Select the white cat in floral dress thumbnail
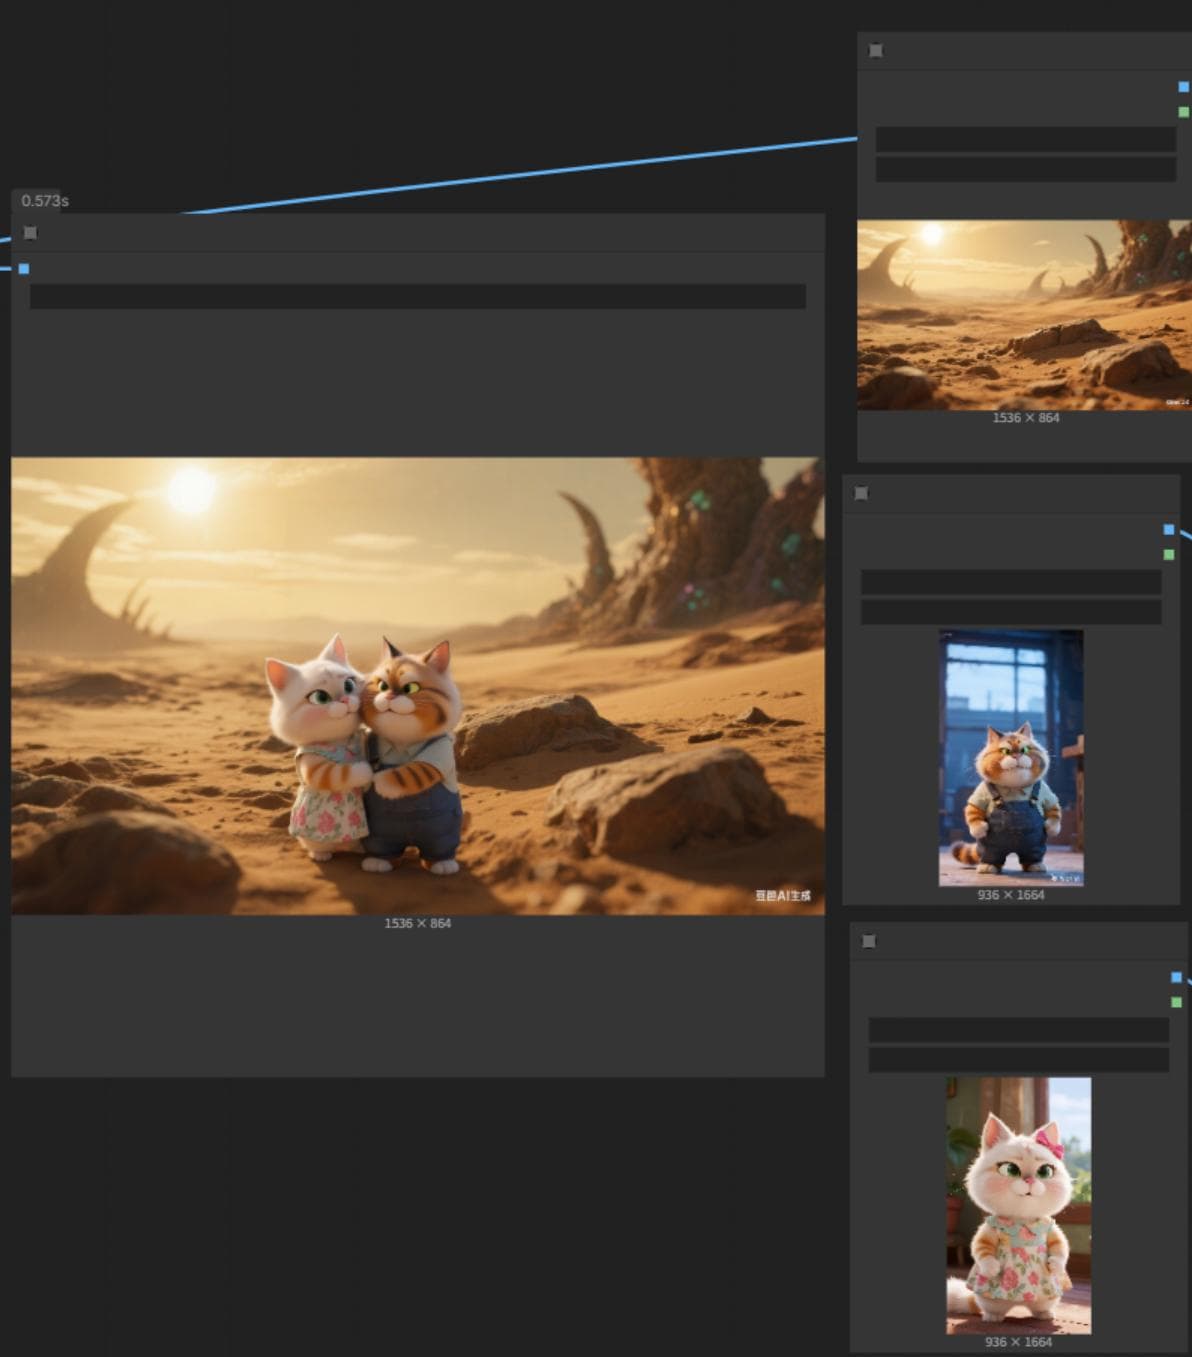The image size is (1192, 1357). coord(1019,1205)
